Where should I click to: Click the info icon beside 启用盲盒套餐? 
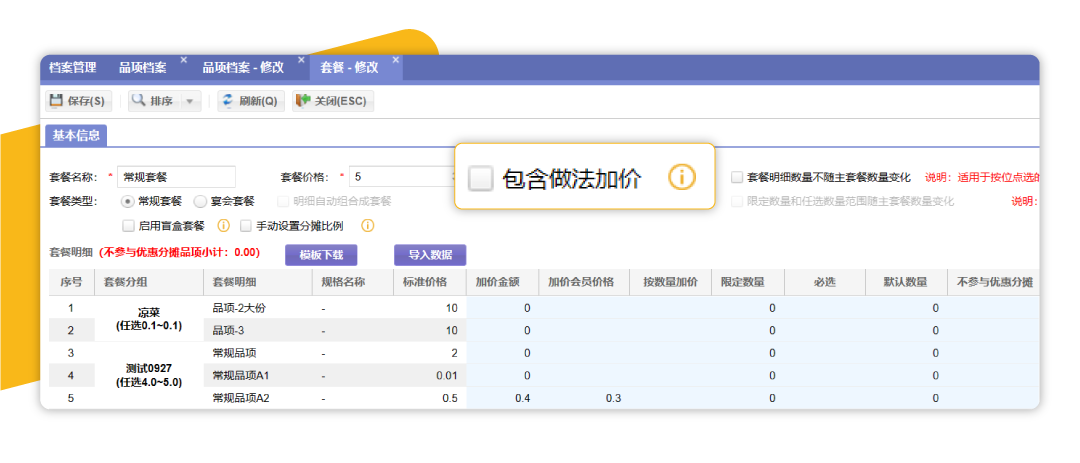click(x=223, y=225)
